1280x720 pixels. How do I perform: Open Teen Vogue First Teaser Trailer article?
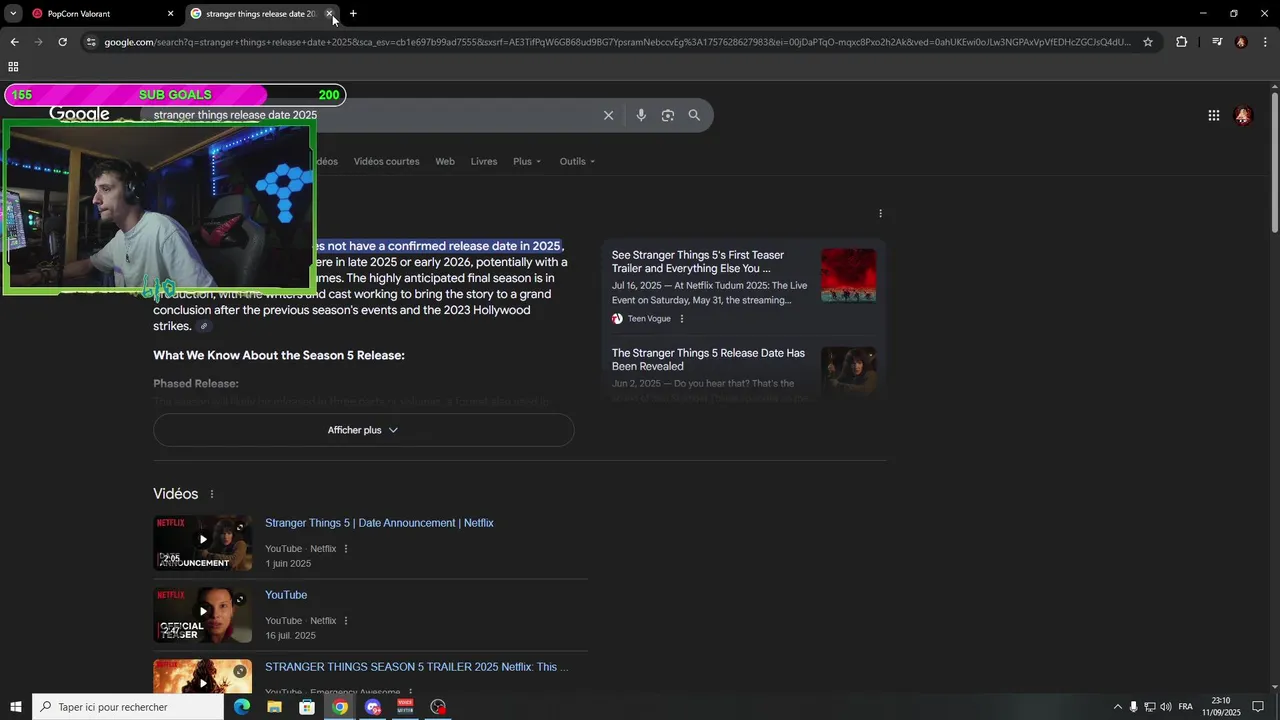[698, 262]
